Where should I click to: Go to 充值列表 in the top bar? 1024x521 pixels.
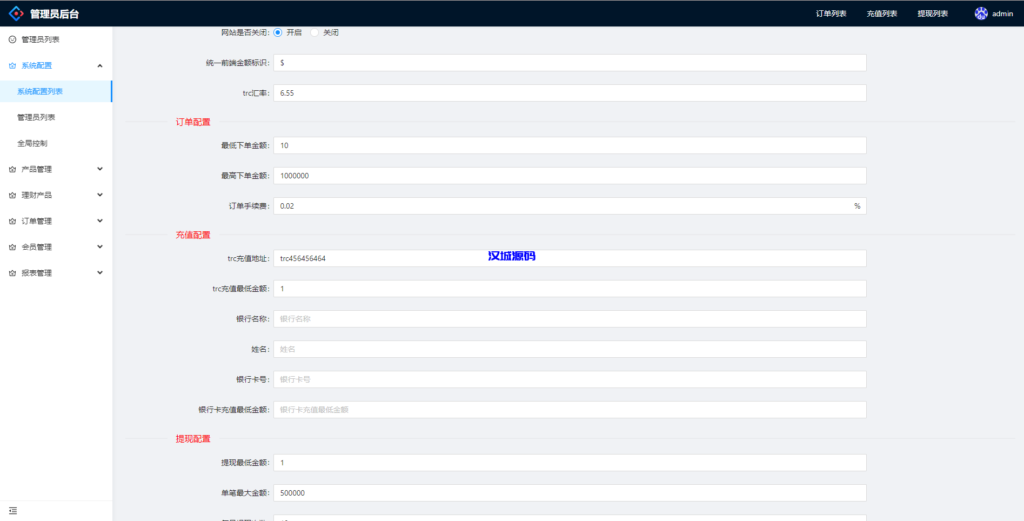tap(881, 14)
